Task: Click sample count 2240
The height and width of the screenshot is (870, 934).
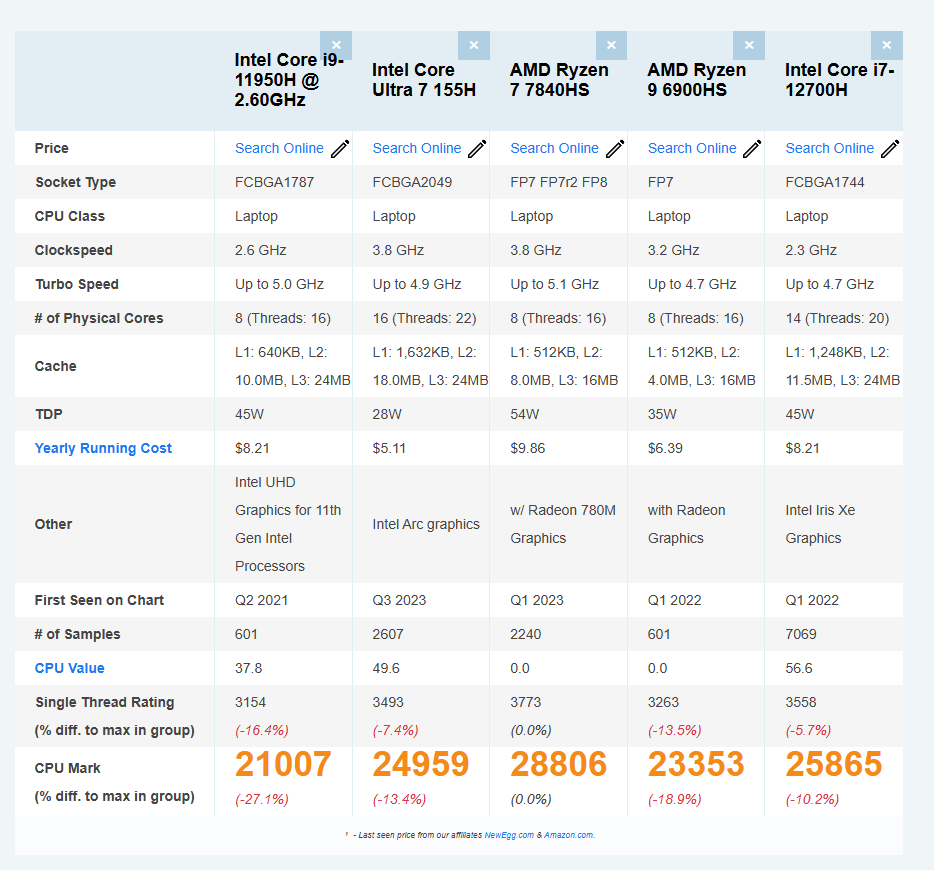Action: point(525,634)
